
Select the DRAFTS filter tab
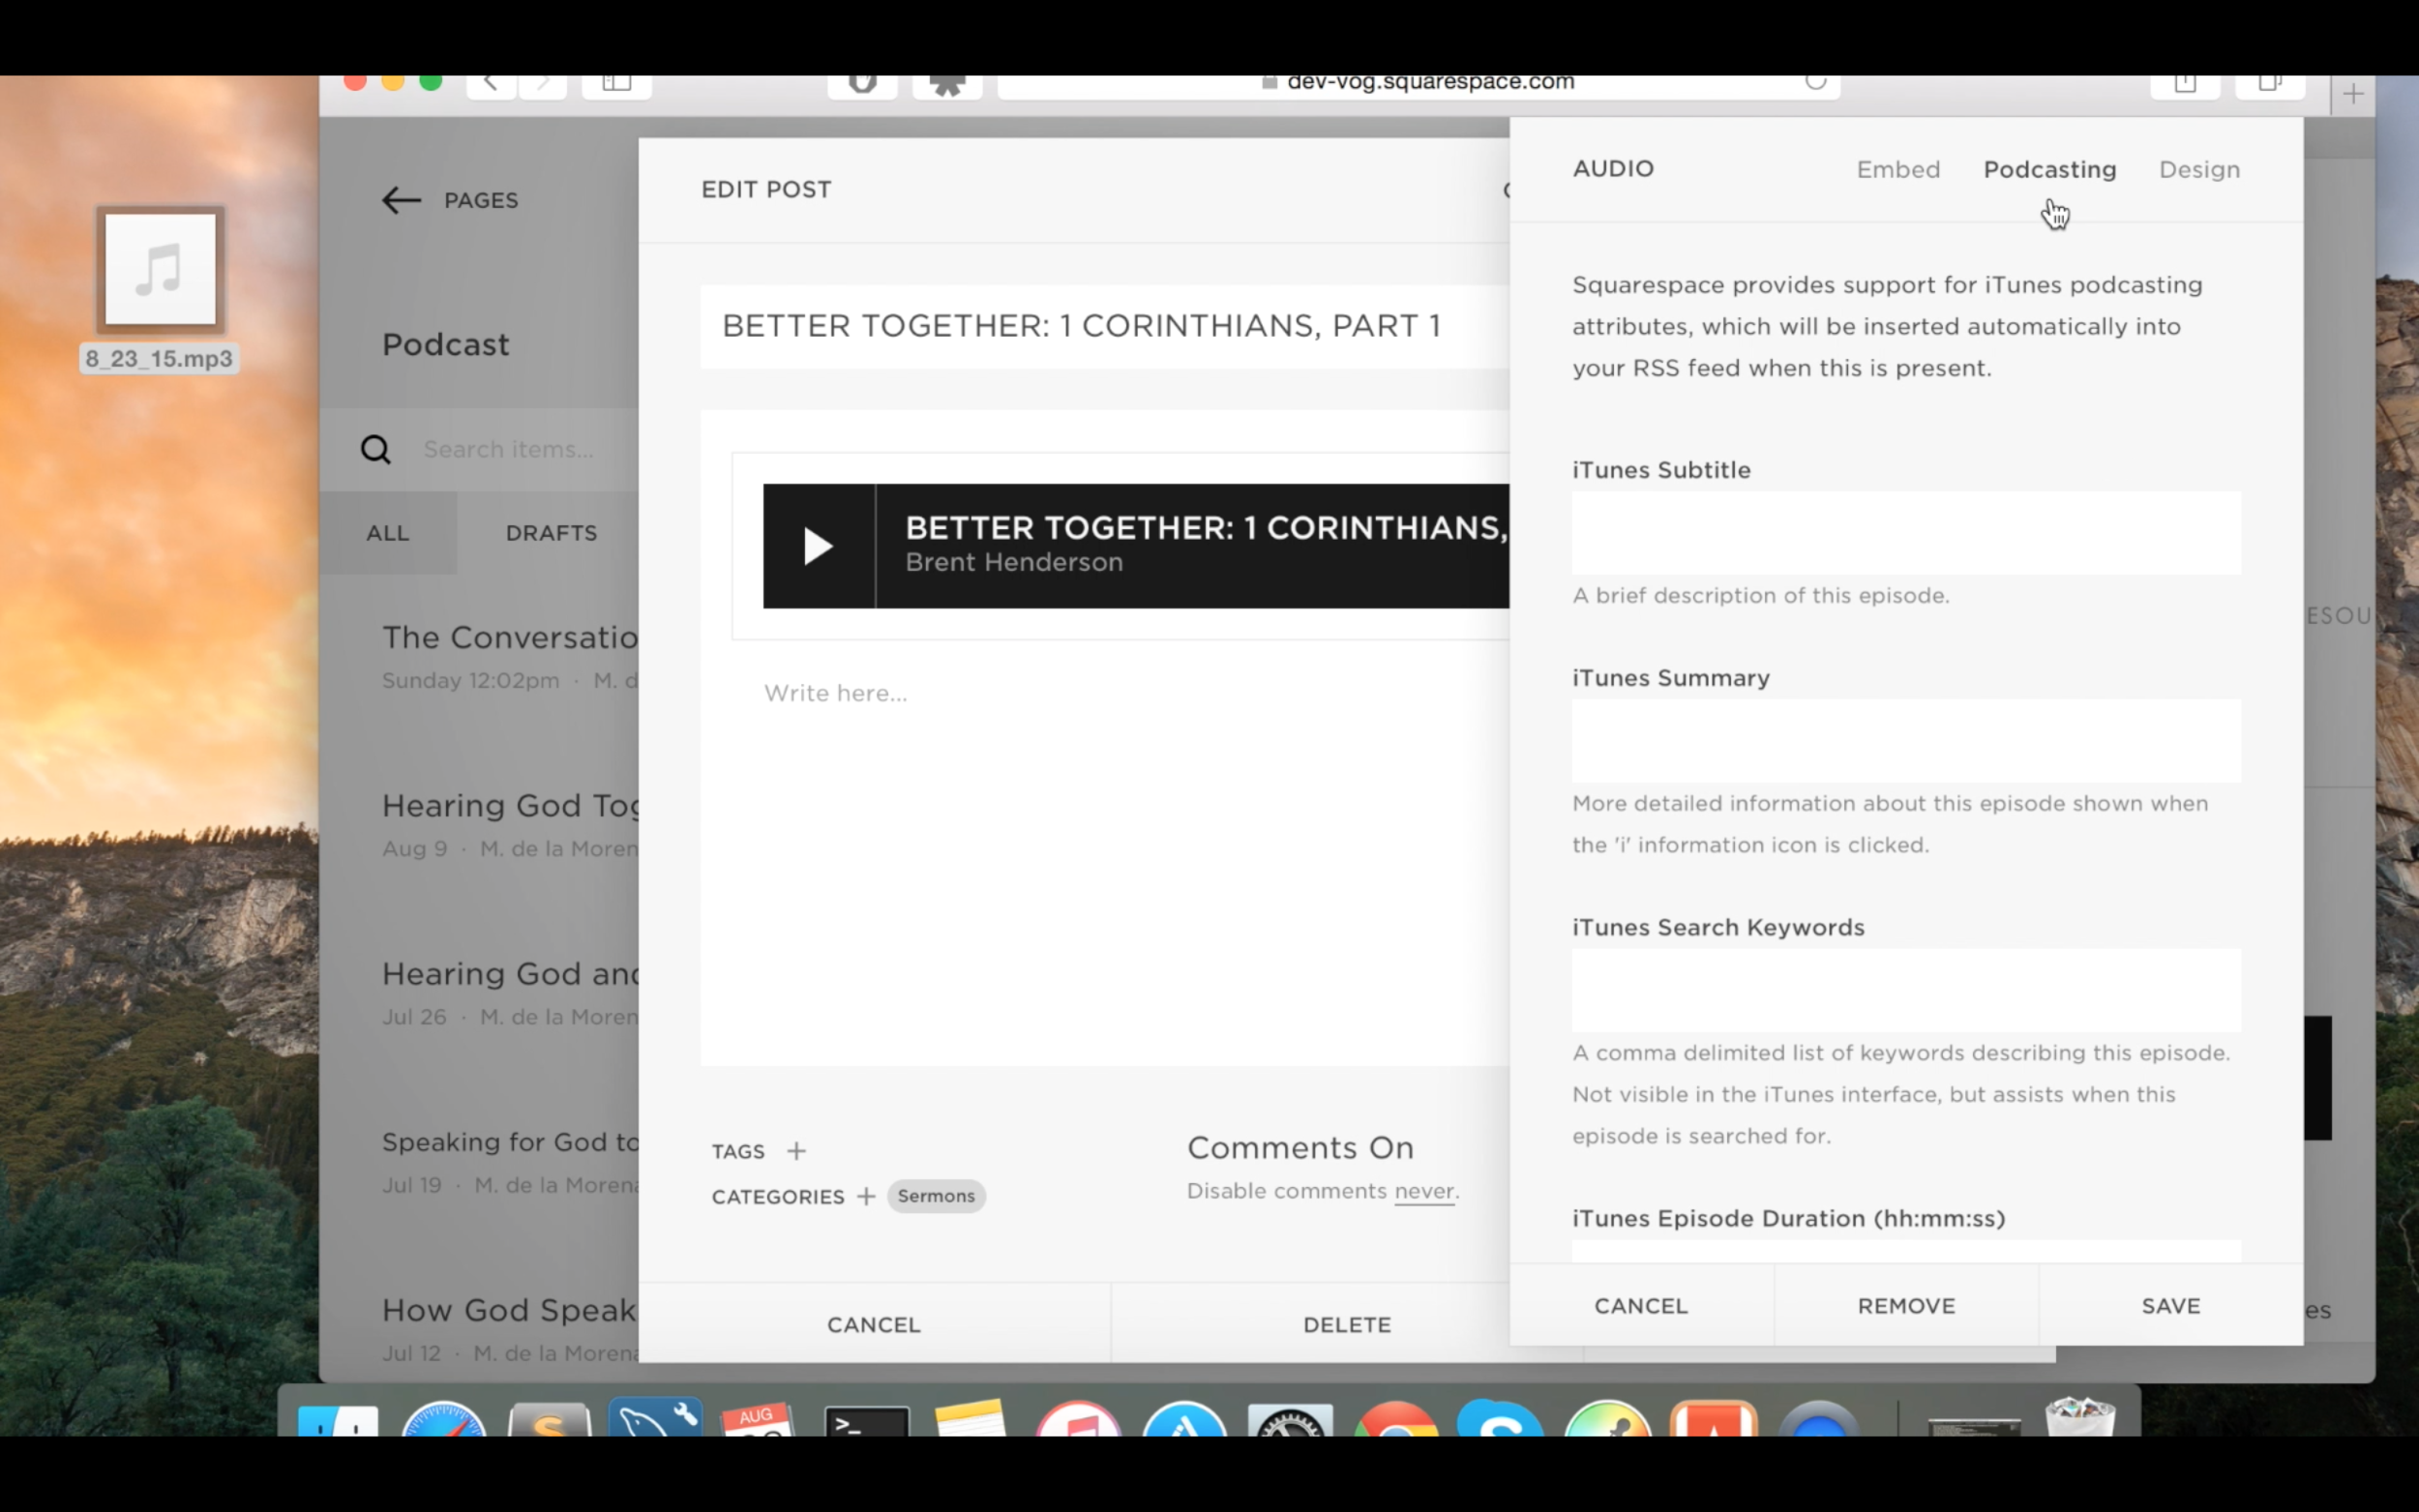point(551,533)
